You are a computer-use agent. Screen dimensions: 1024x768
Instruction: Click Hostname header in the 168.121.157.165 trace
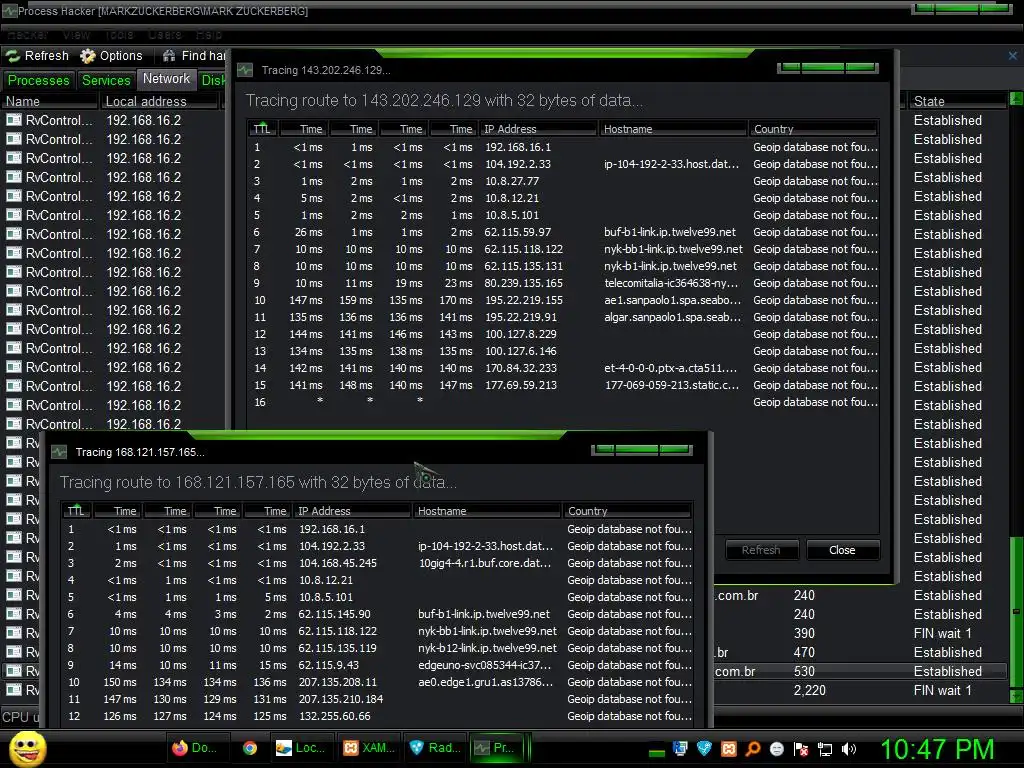click(487, 511)
